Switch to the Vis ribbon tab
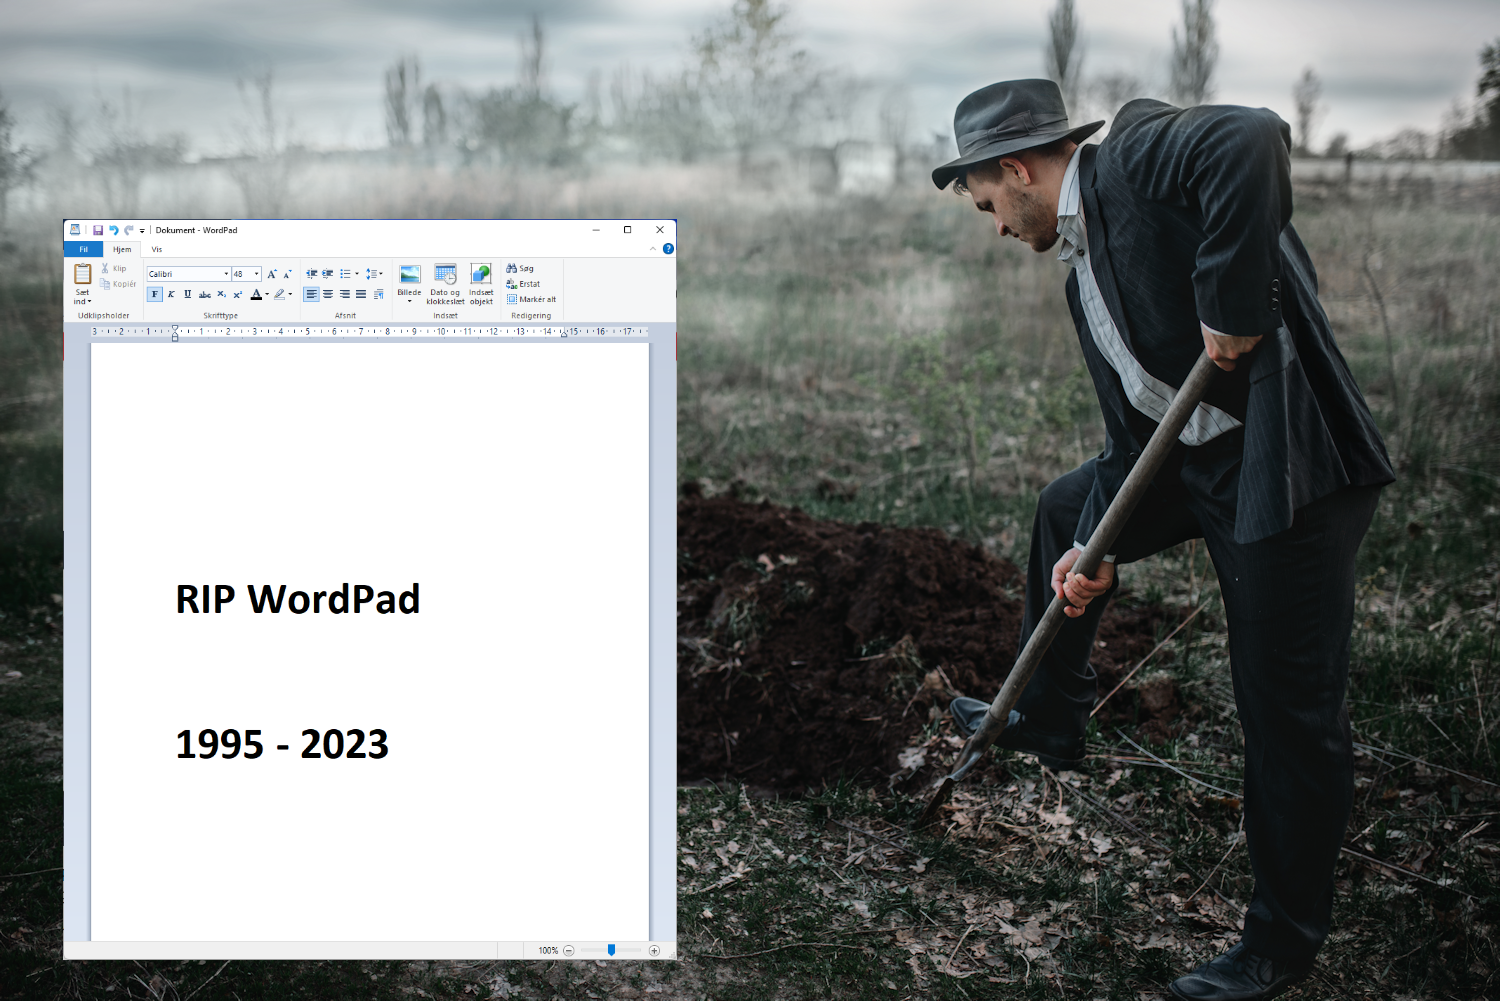The image size is (1500, 1001). coord(155,249)
